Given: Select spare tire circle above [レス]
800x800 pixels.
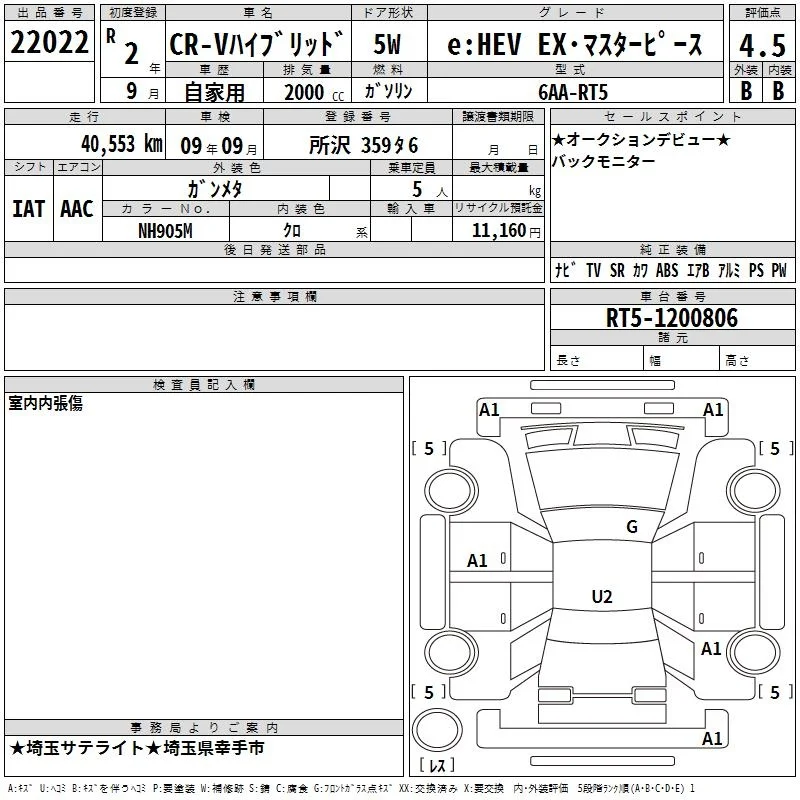Looking at the screenshot, I should pyautogui.click(x=437, y=730).
